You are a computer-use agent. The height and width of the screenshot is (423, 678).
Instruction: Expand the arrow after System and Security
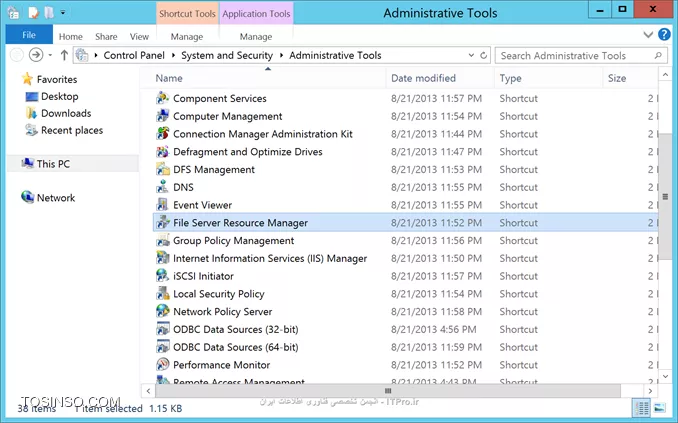[x=281, y=55]
